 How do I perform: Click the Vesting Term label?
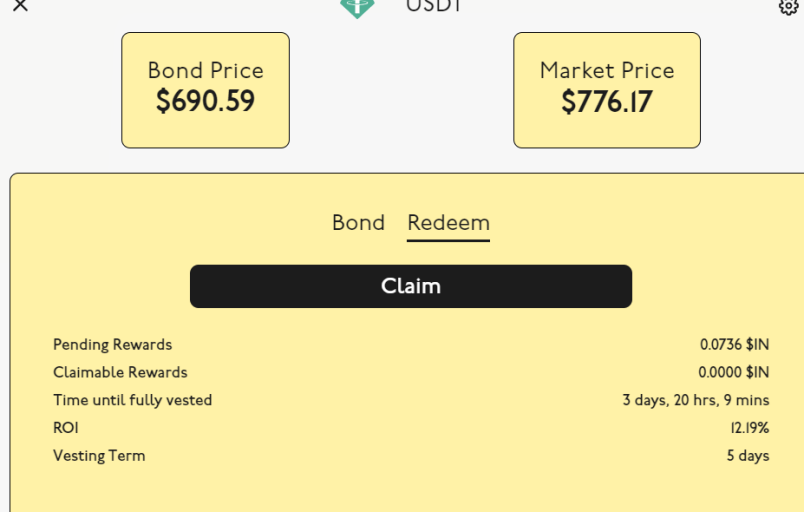click(x=99, y=456)
